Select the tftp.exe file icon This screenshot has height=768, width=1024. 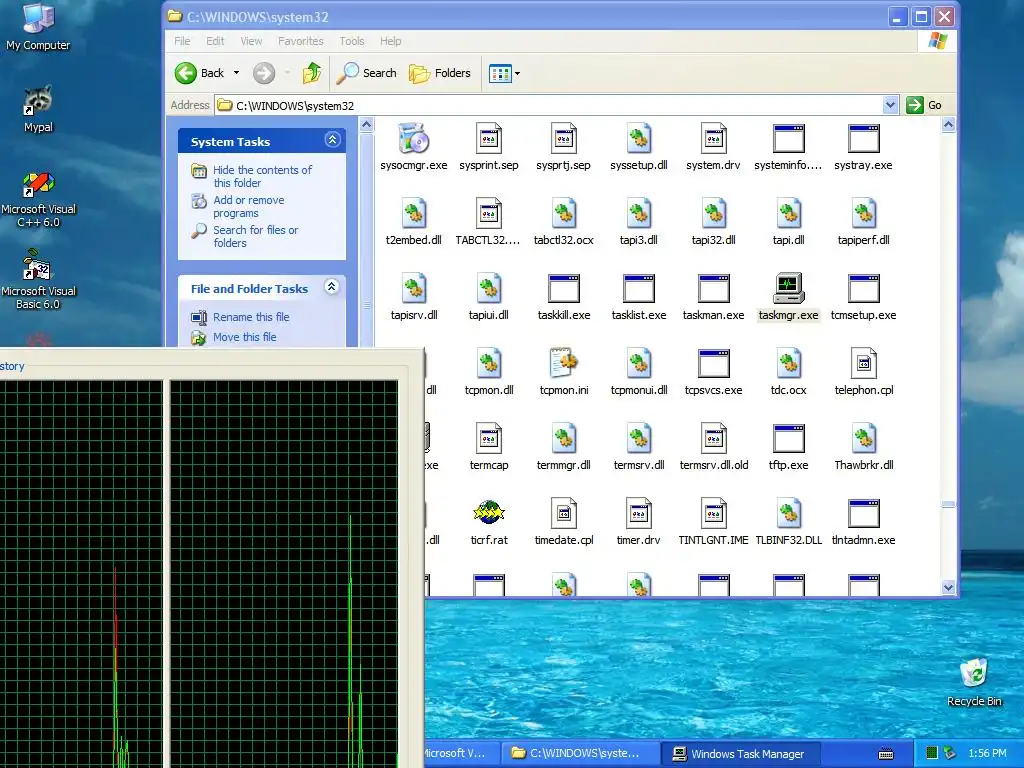[788, 438]
